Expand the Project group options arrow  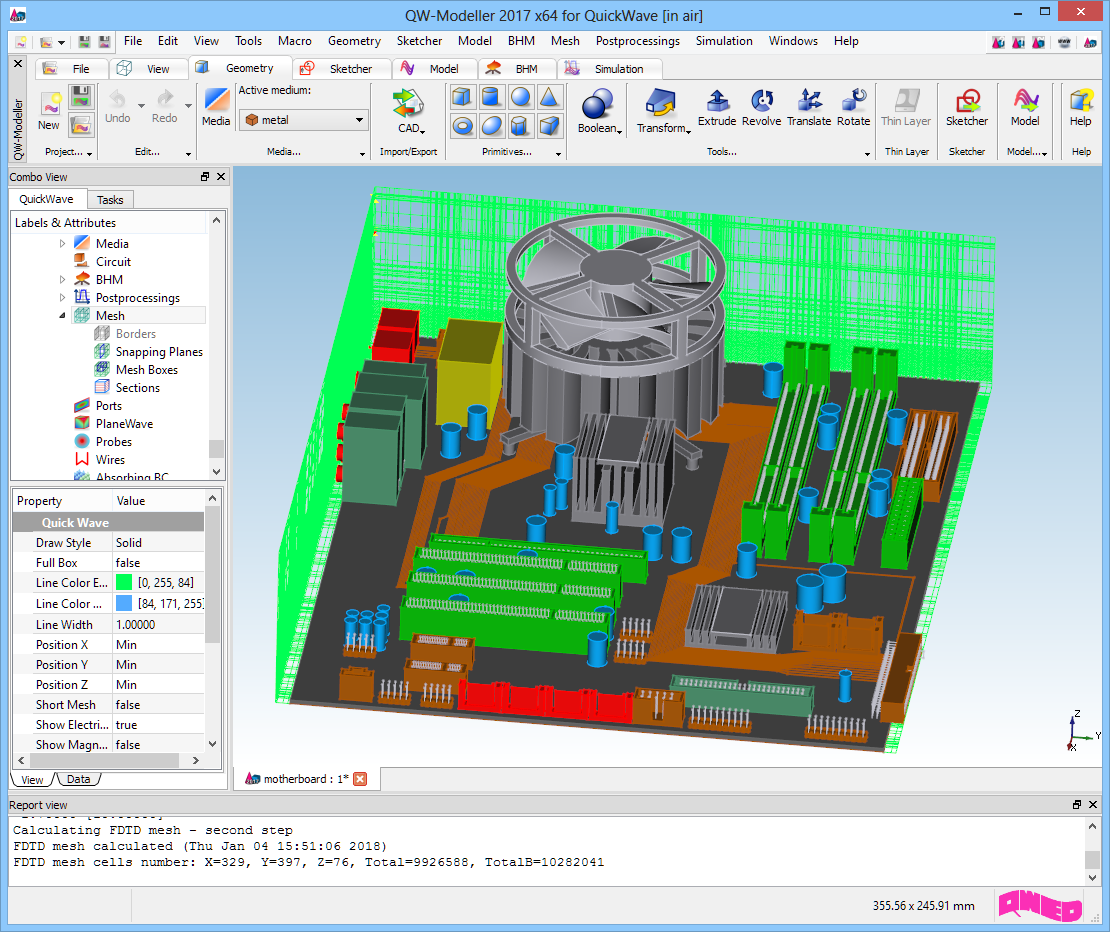90,154
